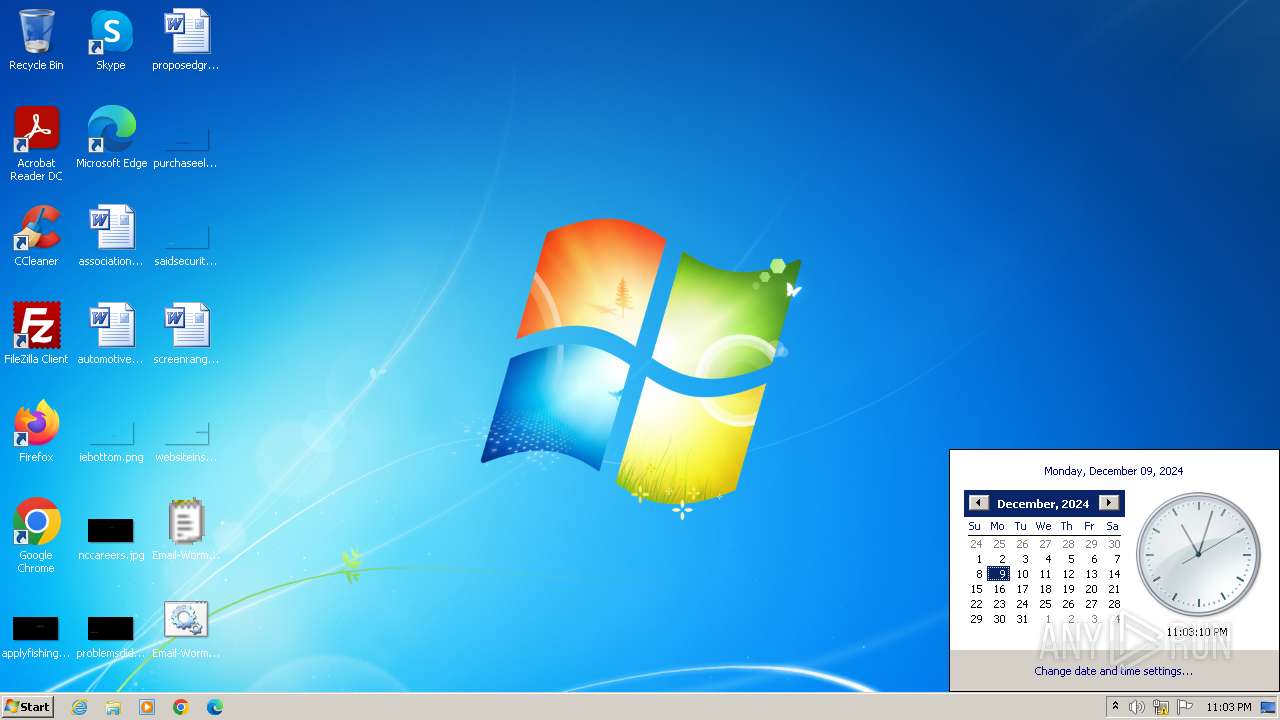Select December 13 in calendar

pos(1091,574)
